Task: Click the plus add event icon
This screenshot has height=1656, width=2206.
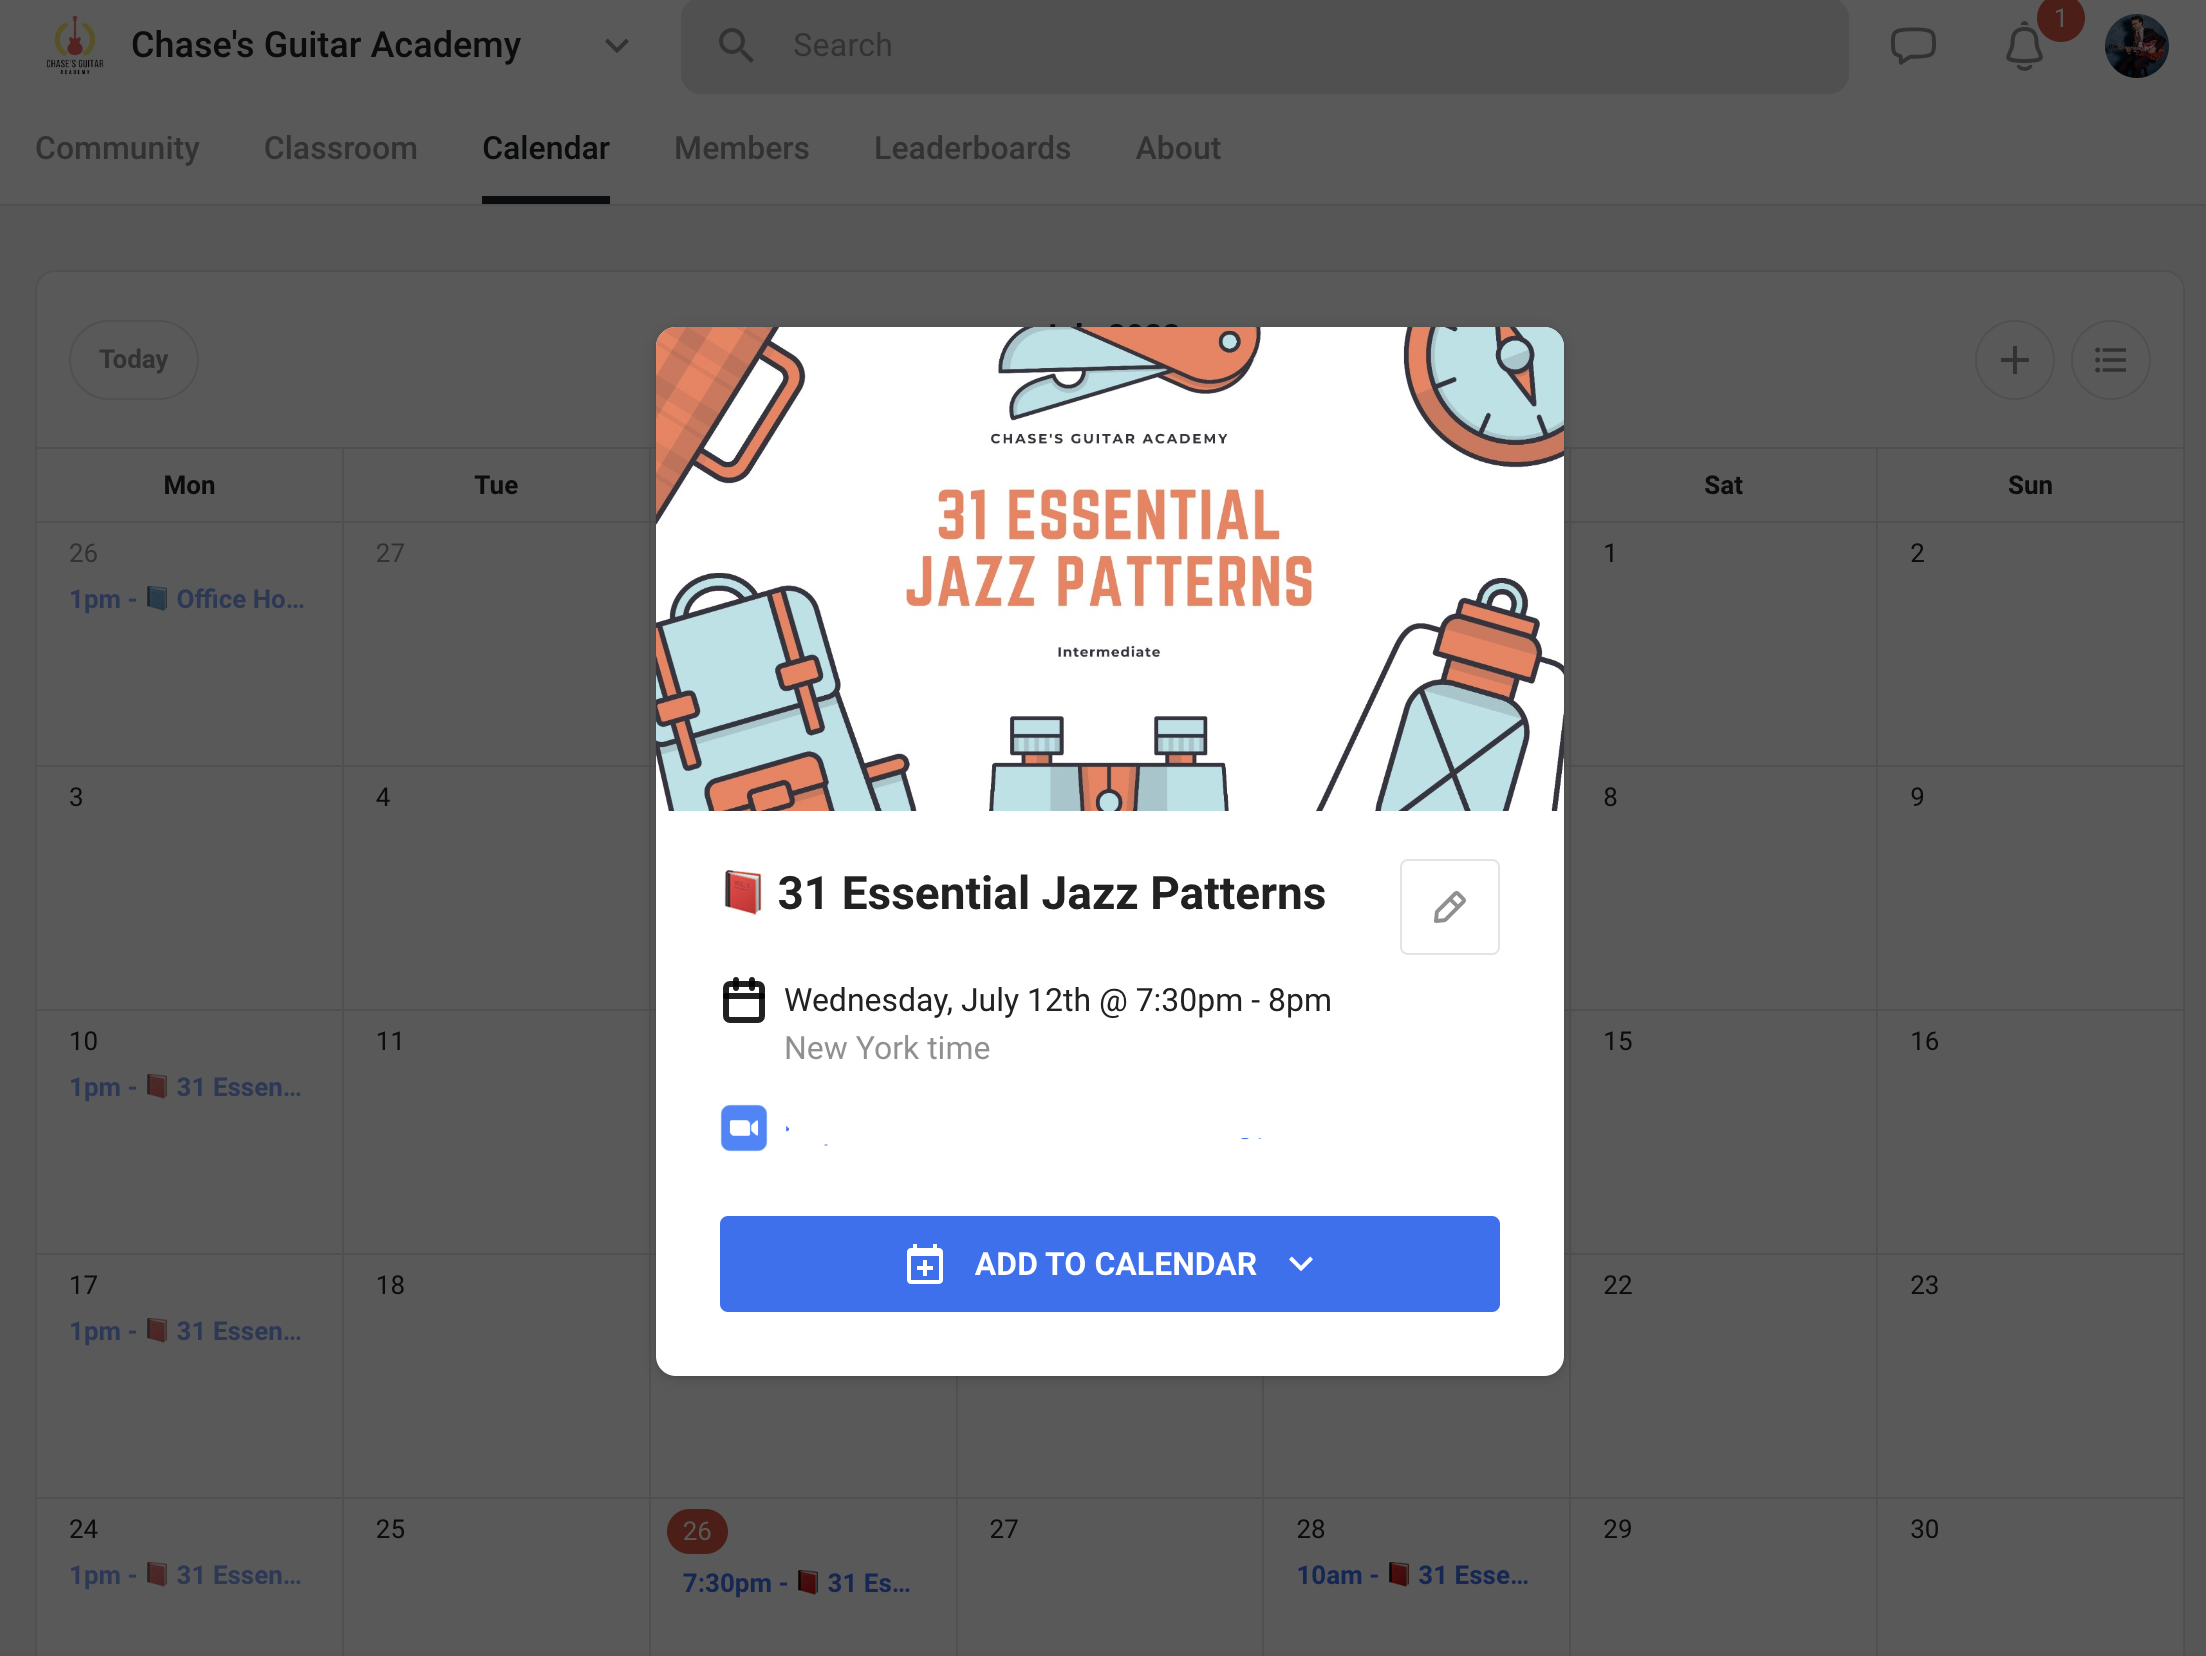Action: click(2015, 360)
